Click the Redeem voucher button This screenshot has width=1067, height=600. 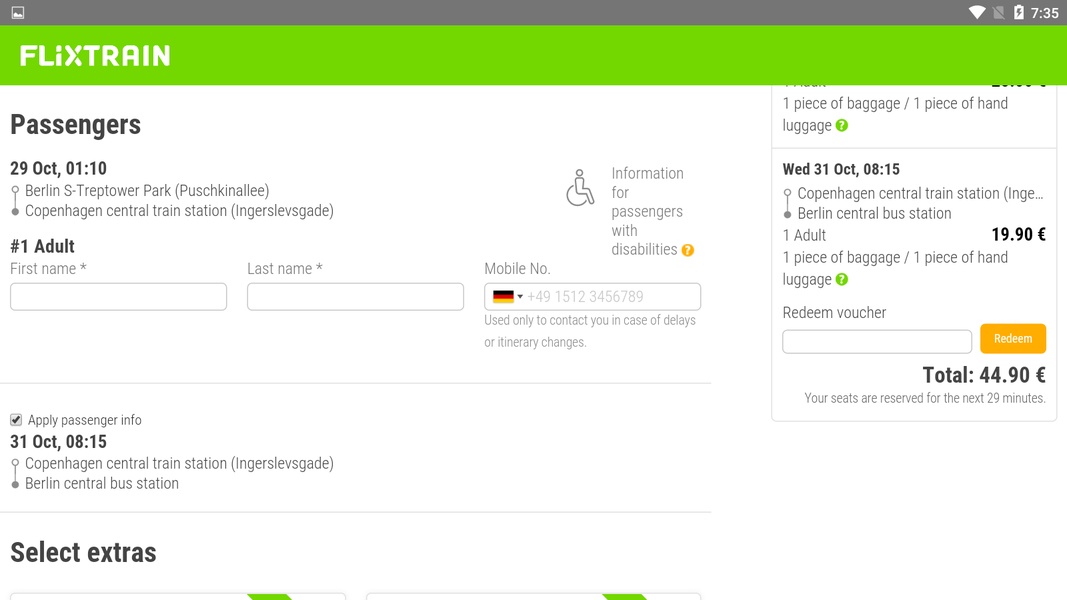pyautogui.click(x=1013, y=339)
